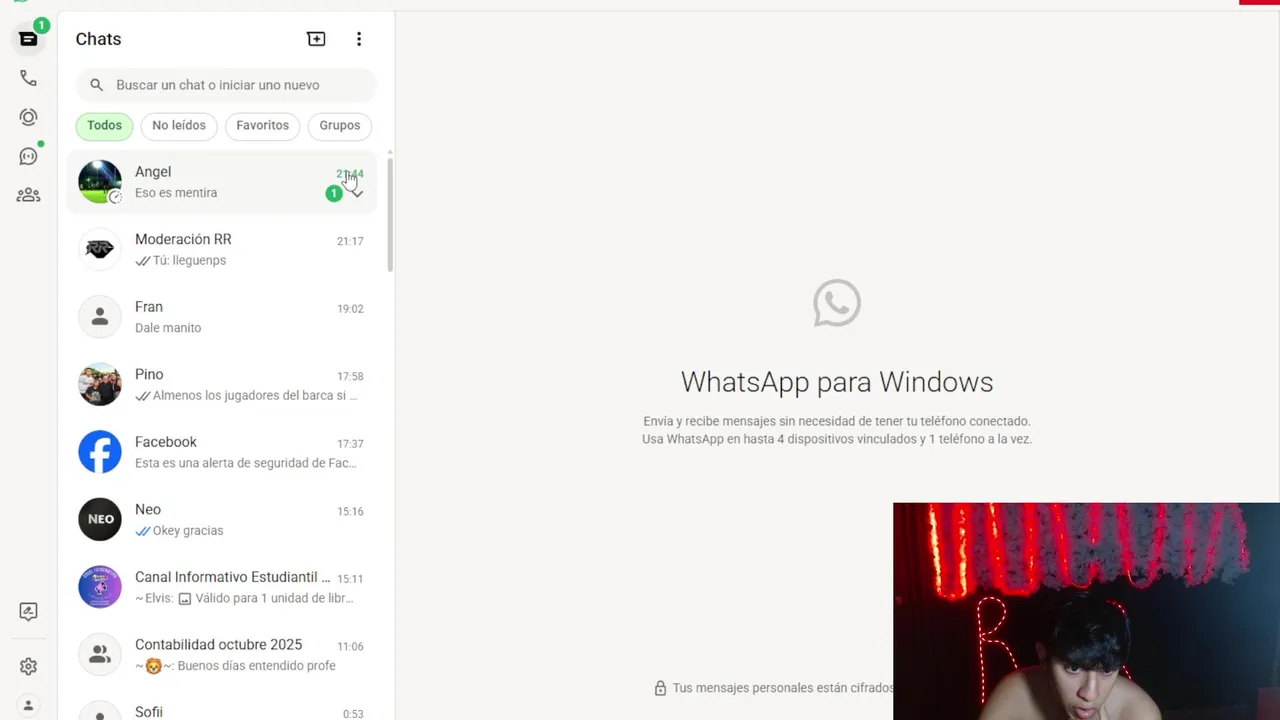The width and height of the screenshot is (1280, 720).
Task: Click the WhatsApp logo in empty pane
Action: point(837,303)
